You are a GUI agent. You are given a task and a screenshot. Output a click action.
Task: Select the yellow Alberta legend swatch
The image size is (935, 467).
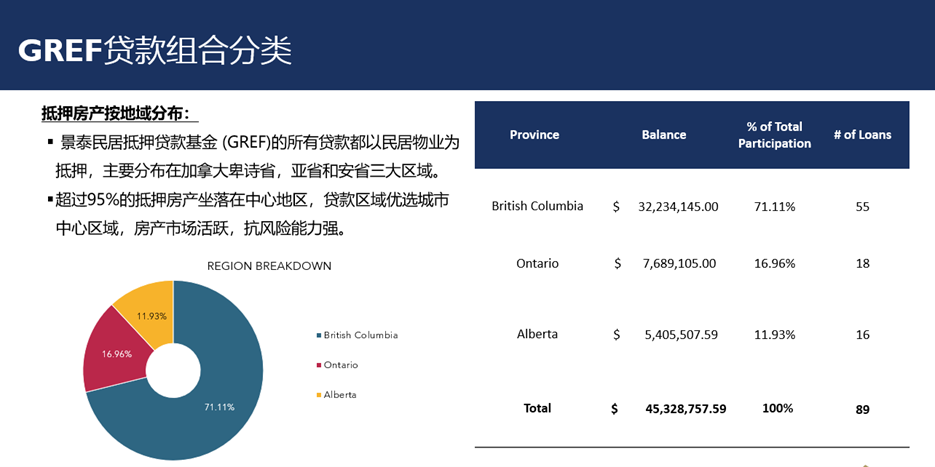pos(318,395)
